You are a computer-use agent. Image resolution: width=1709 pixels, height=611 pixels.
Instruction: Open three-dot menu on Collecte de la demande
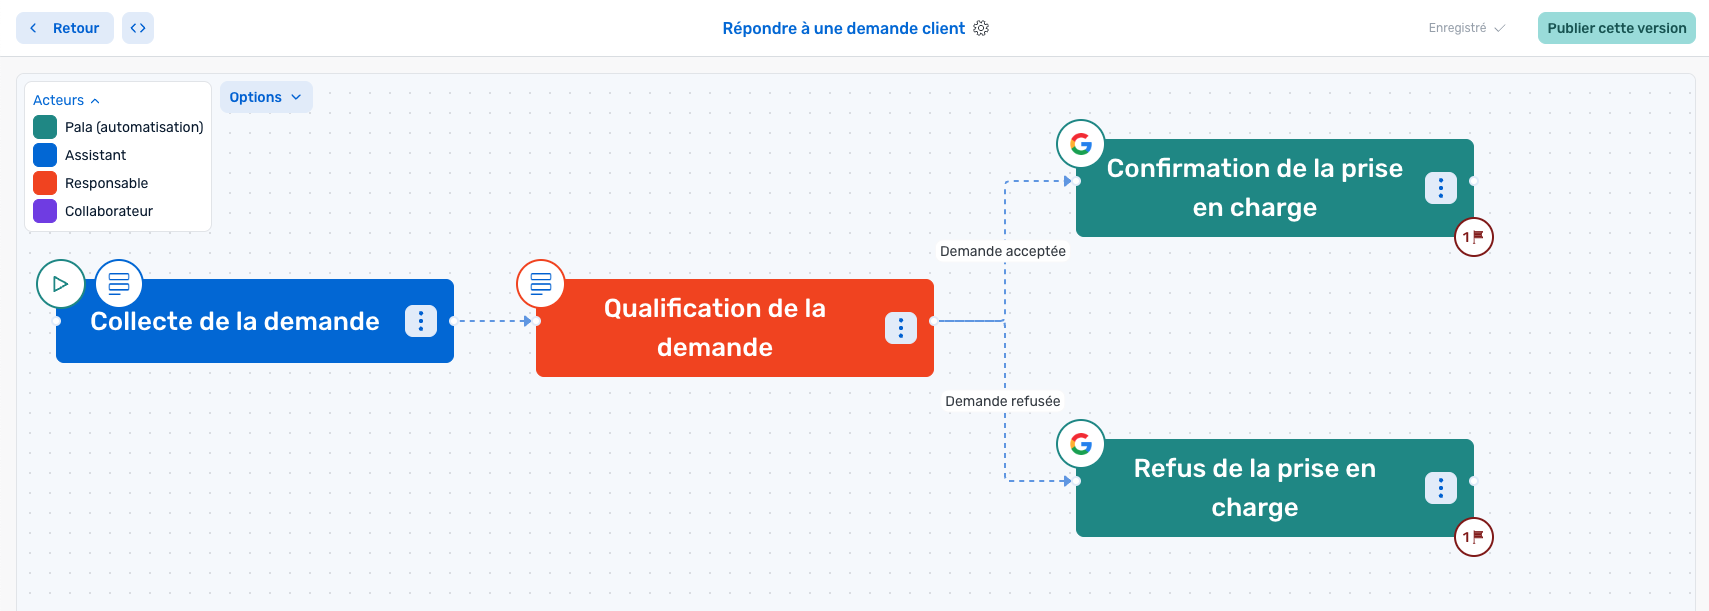point(421,321)
